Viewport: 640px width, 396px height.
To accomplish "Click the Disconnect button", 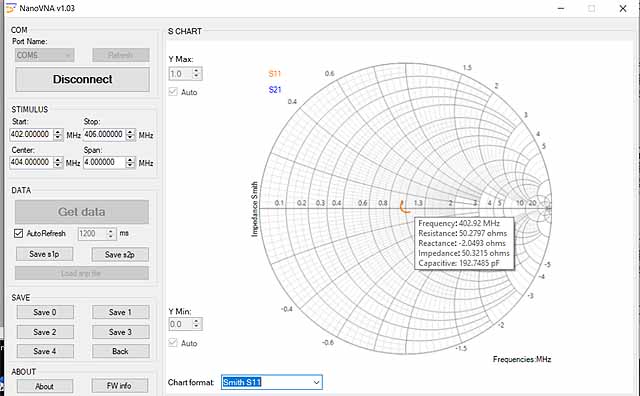I will point(82,79).
